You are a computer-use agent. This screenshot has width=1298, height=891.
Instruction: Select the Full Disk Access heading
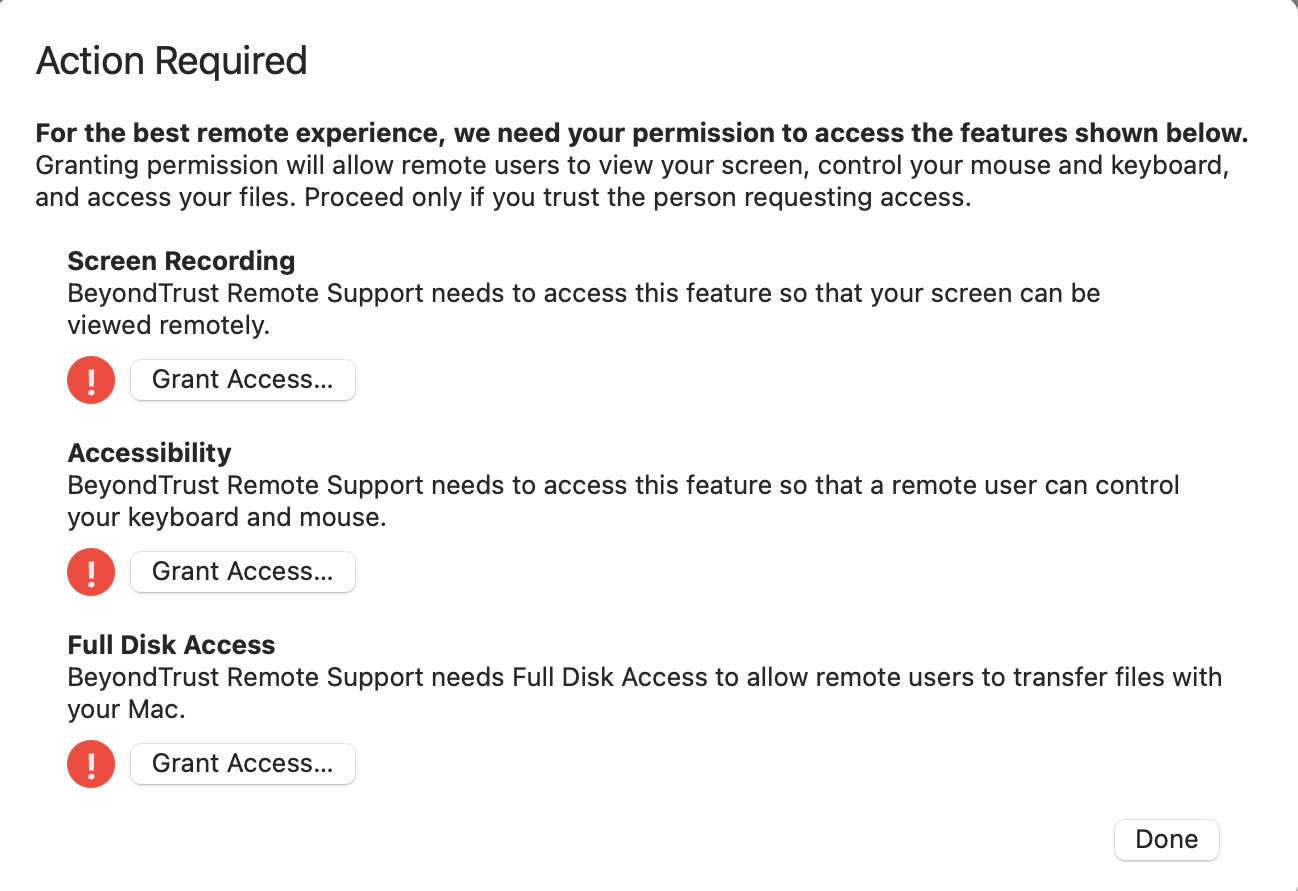[x=171, y=645]
